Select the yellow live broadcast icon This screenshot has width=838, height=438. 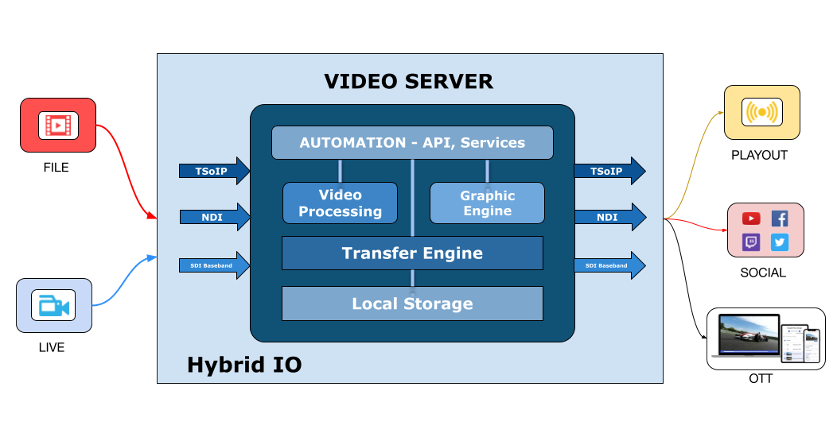click(x=762, y=112)
